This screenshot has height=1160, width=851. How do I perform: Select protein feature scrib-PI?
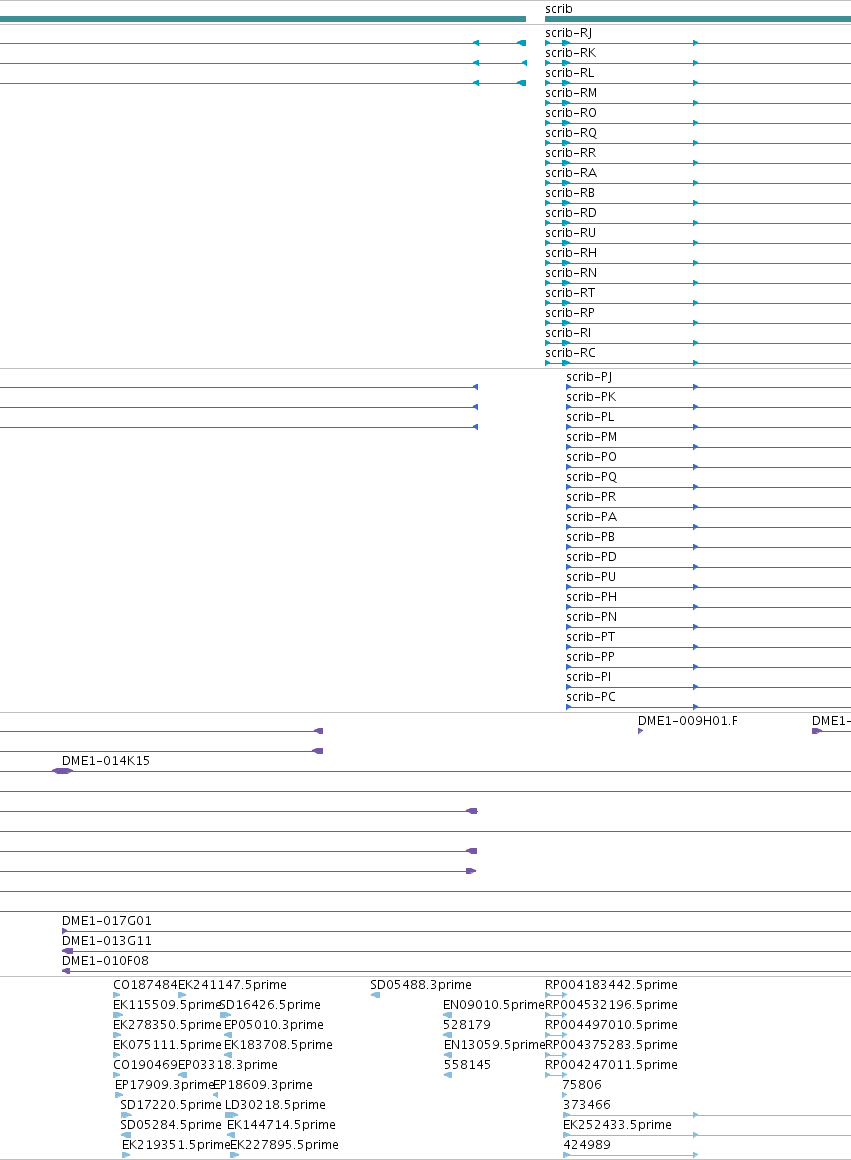pyautogui.click(x=589, y=676)
